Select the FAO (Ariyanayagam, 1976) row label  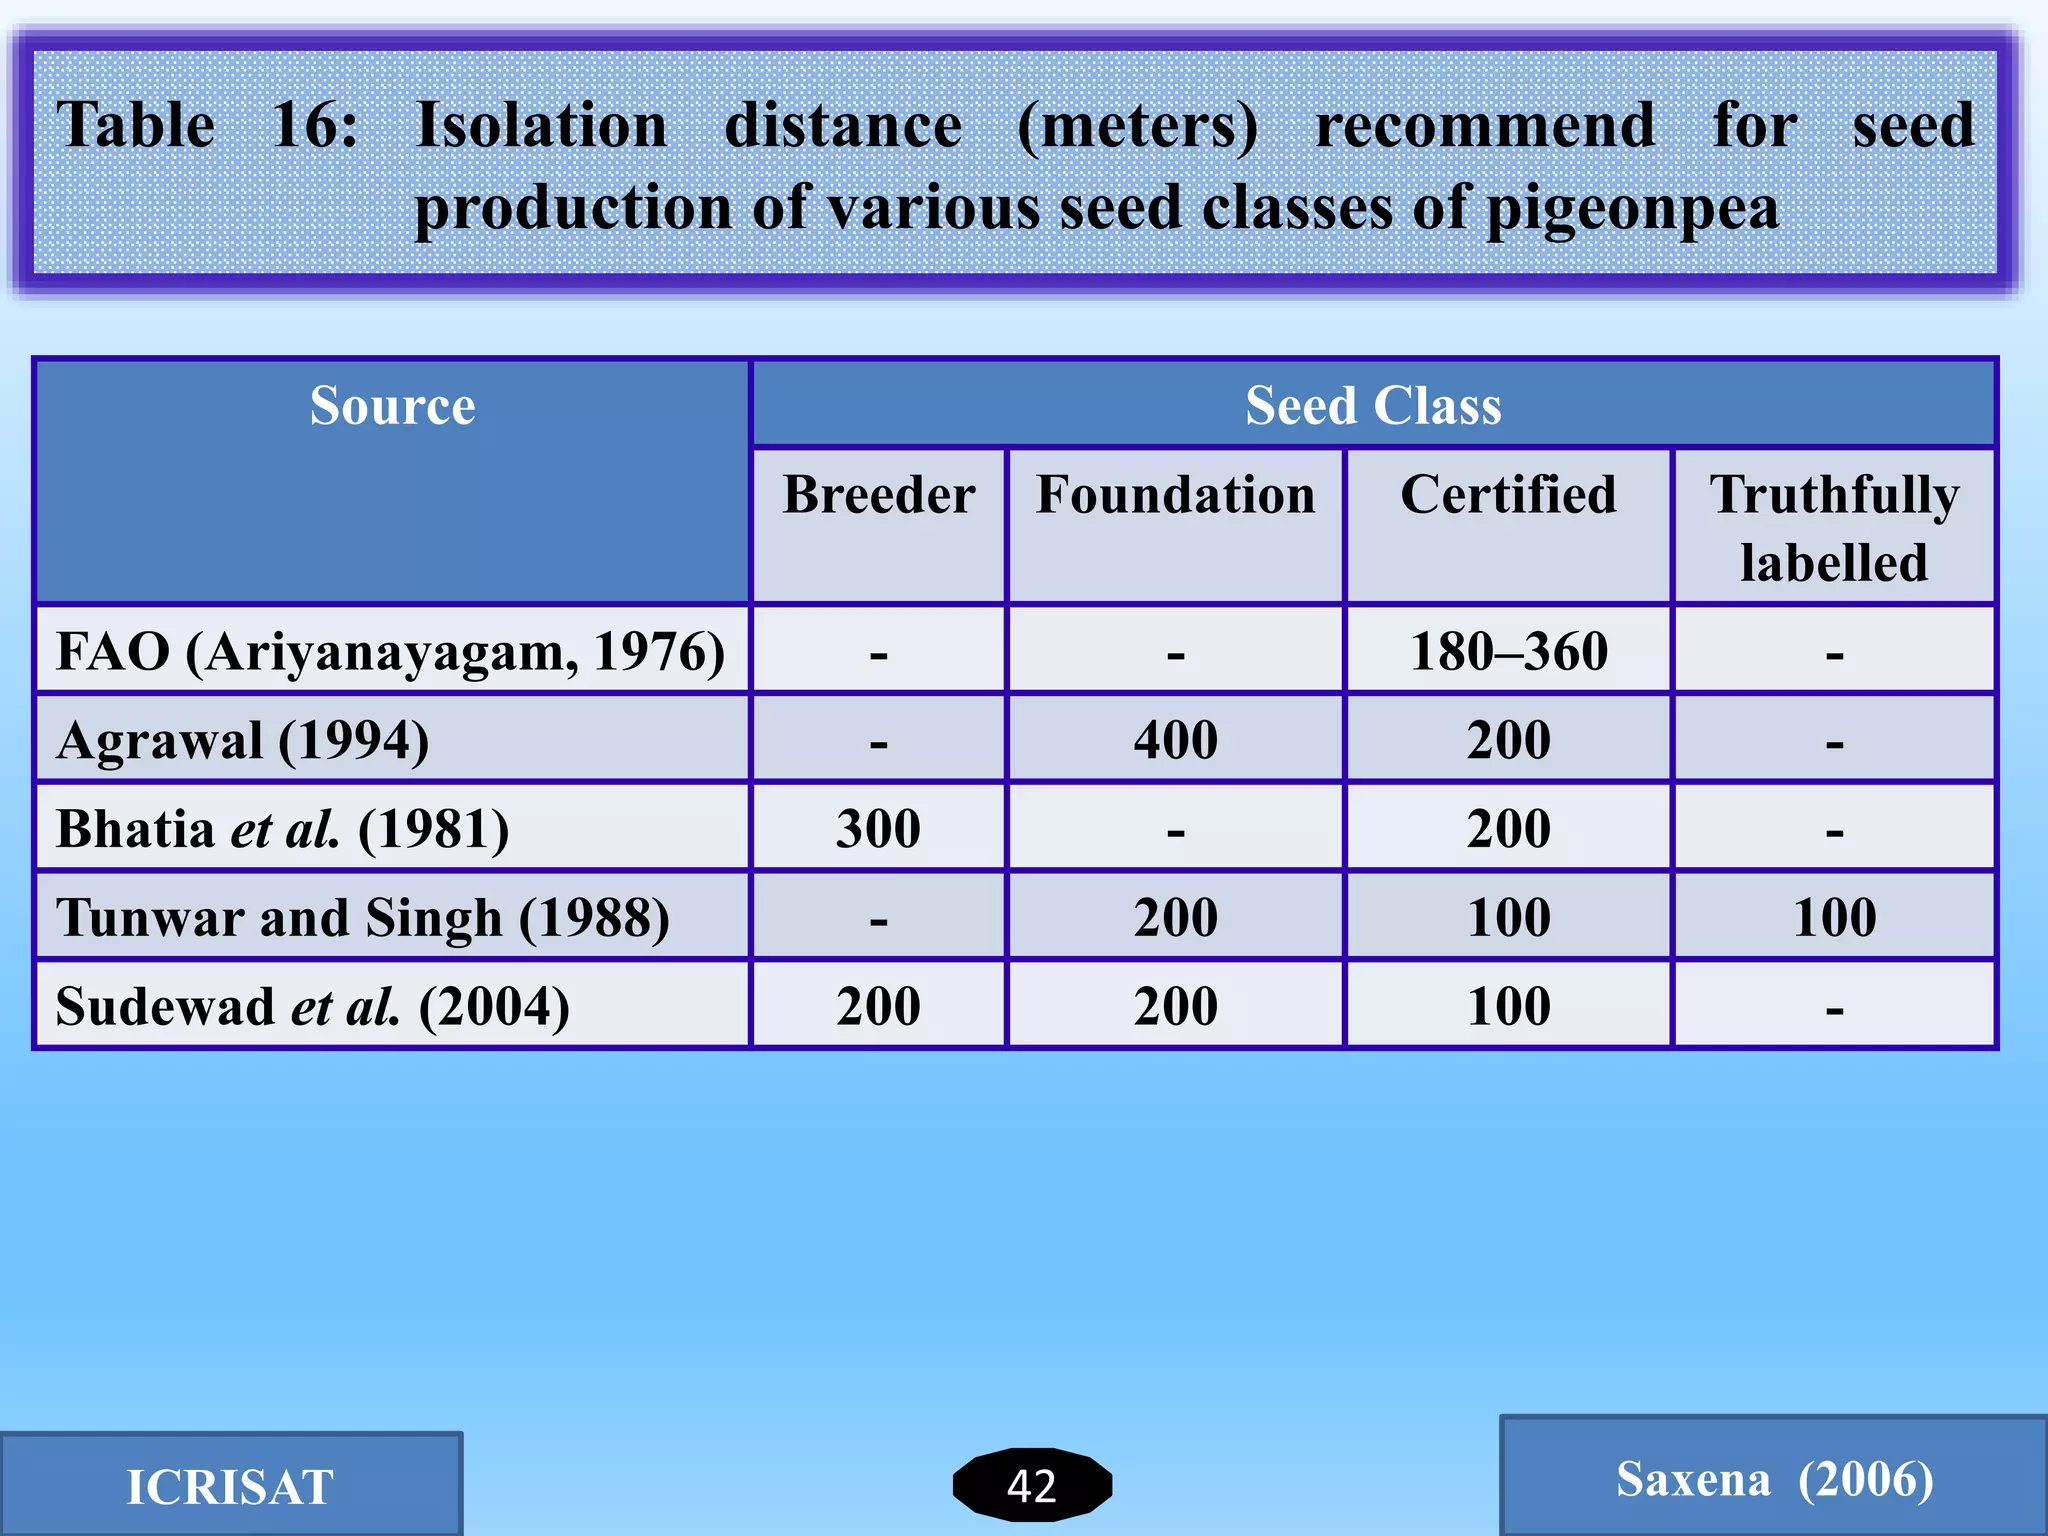click(391, 651)
